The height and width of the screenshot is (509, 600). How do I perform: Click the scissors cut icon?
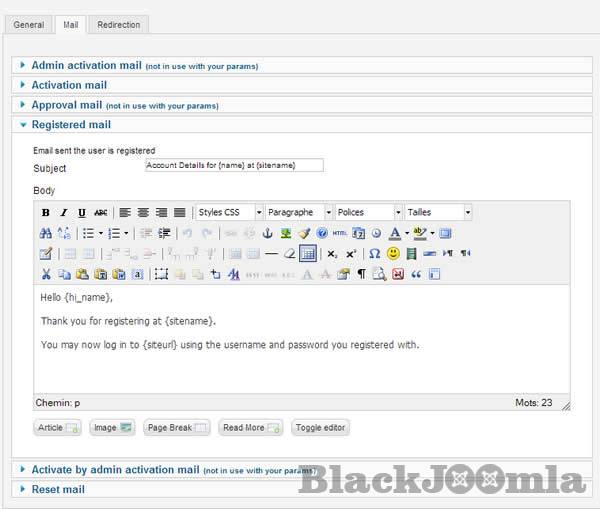46,273
